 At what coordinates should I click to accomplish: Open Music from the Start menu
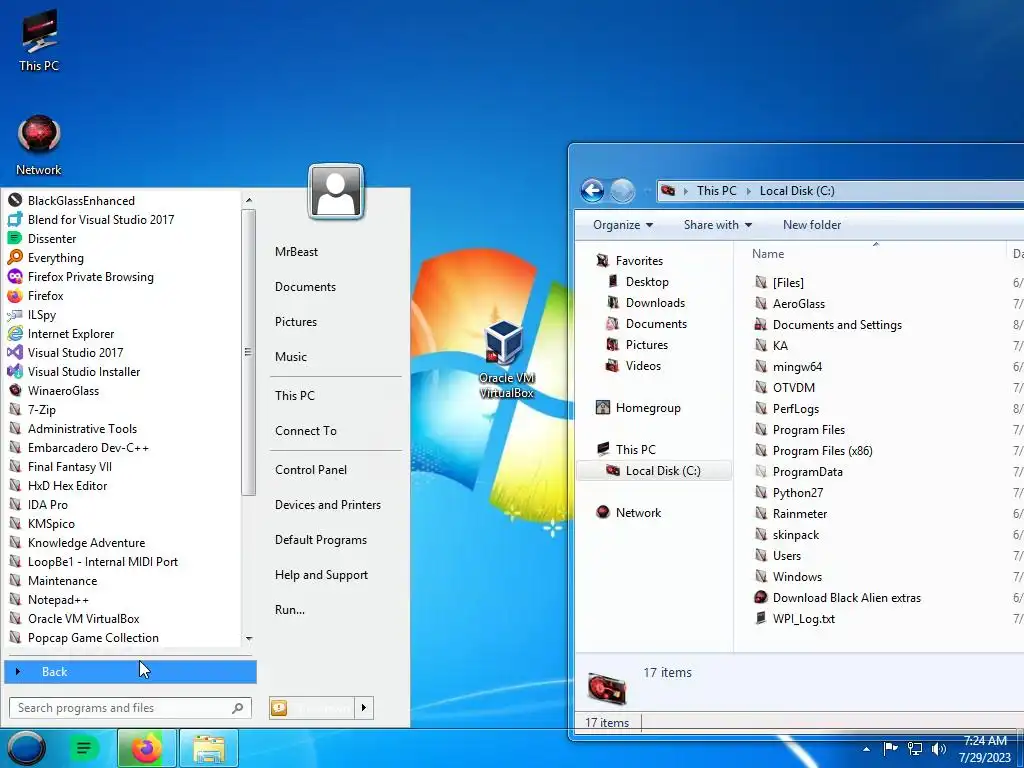[291, 357]
